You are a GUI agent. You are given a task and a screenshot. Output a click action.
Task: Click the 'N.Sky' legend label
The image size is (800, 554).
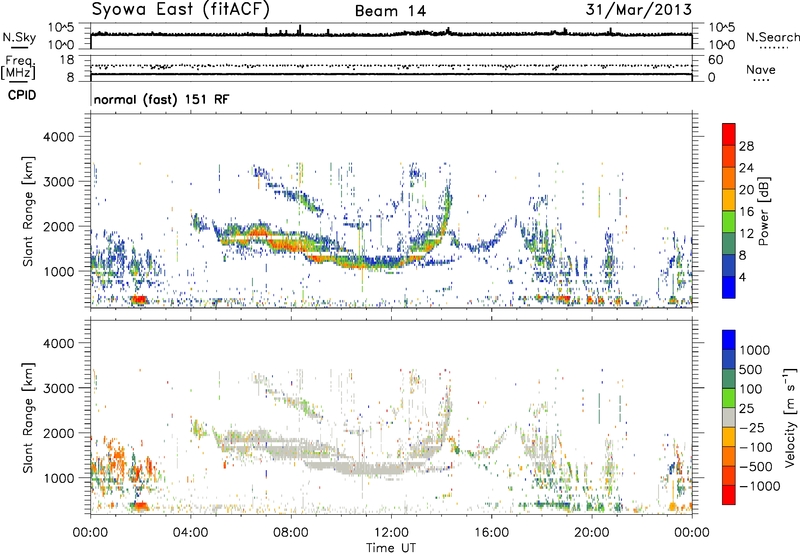click(x=19, y=37)
